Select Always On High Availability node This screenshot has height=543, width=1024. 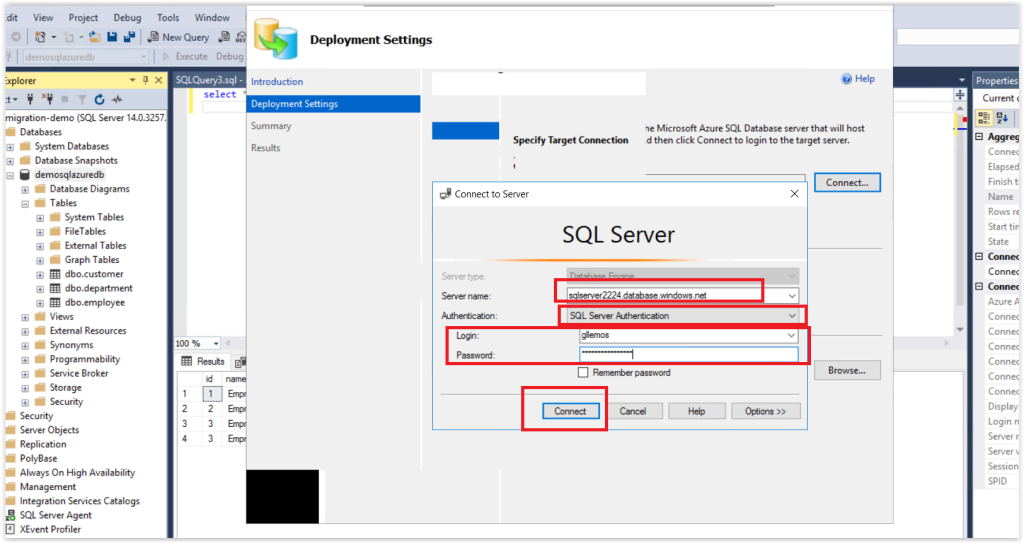[x=77, y=472]
